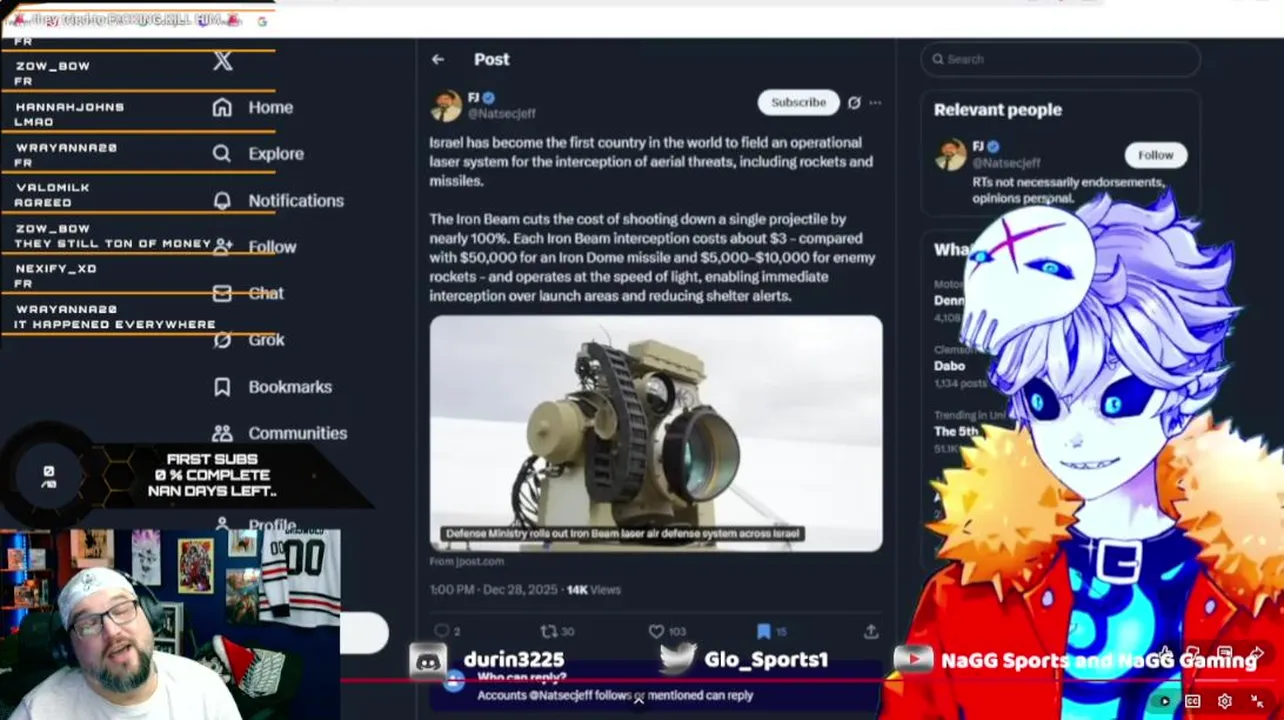The height and width of the screenshot is (720, 1284).
Task: Toggle the blue bookmark on the post
Action: [x=763, y=631]
